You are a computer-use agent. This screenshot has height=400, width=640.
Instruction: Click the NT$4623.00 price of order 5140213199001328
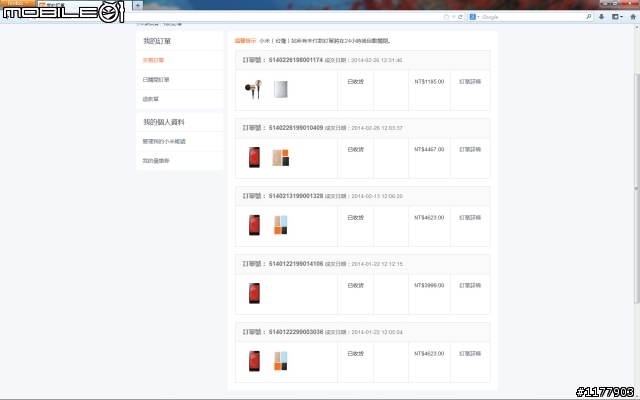[429, 218]
